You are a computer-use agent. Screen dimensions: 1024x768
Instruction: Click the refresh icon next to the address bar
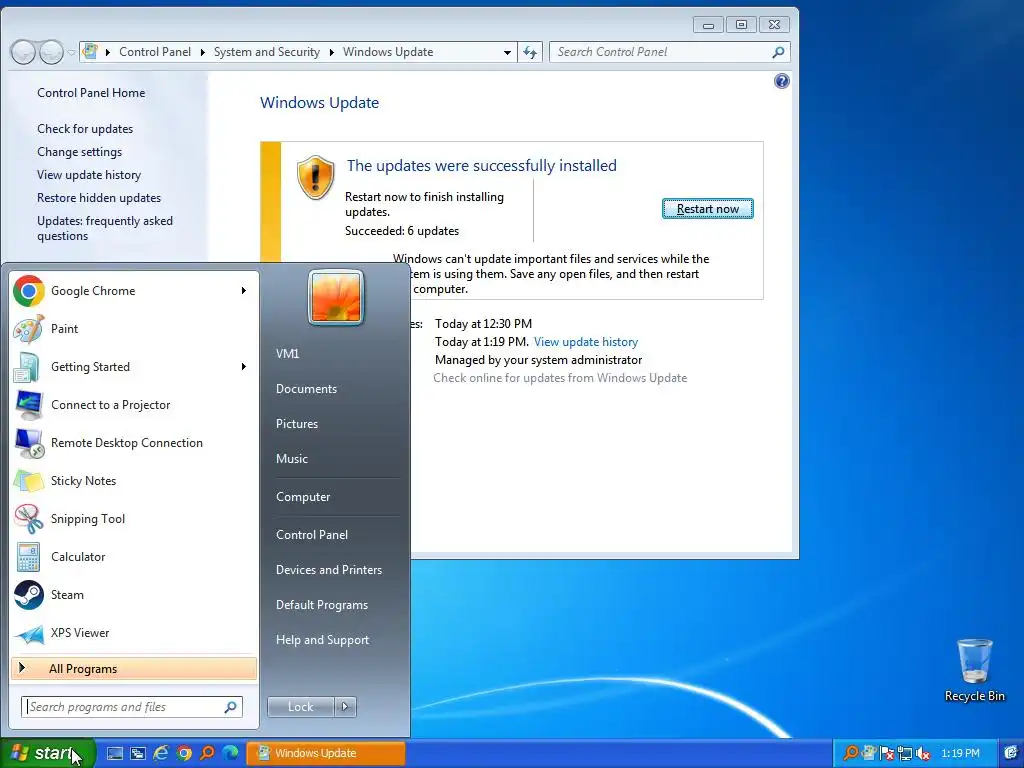pos(530,52)
